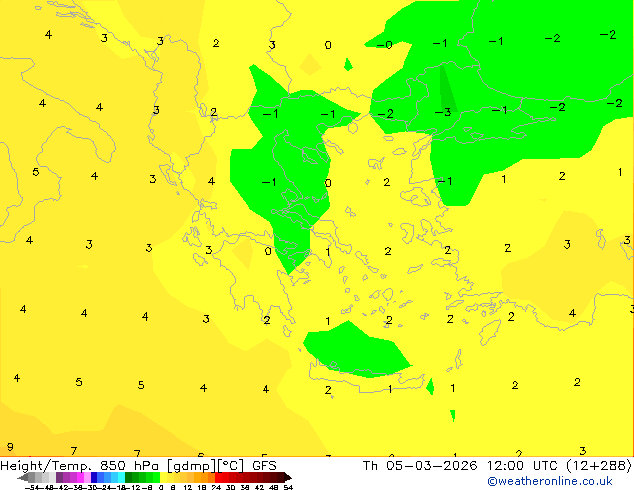Click the -0 temperature value on the map
634x490 pixels.
[384, 44]
